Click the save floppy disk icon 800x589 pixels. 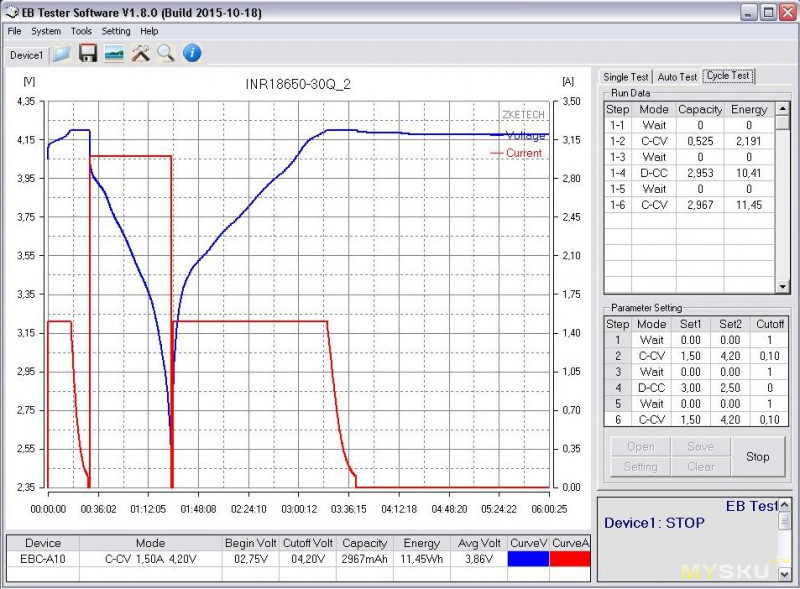click(x=88, y=54)
